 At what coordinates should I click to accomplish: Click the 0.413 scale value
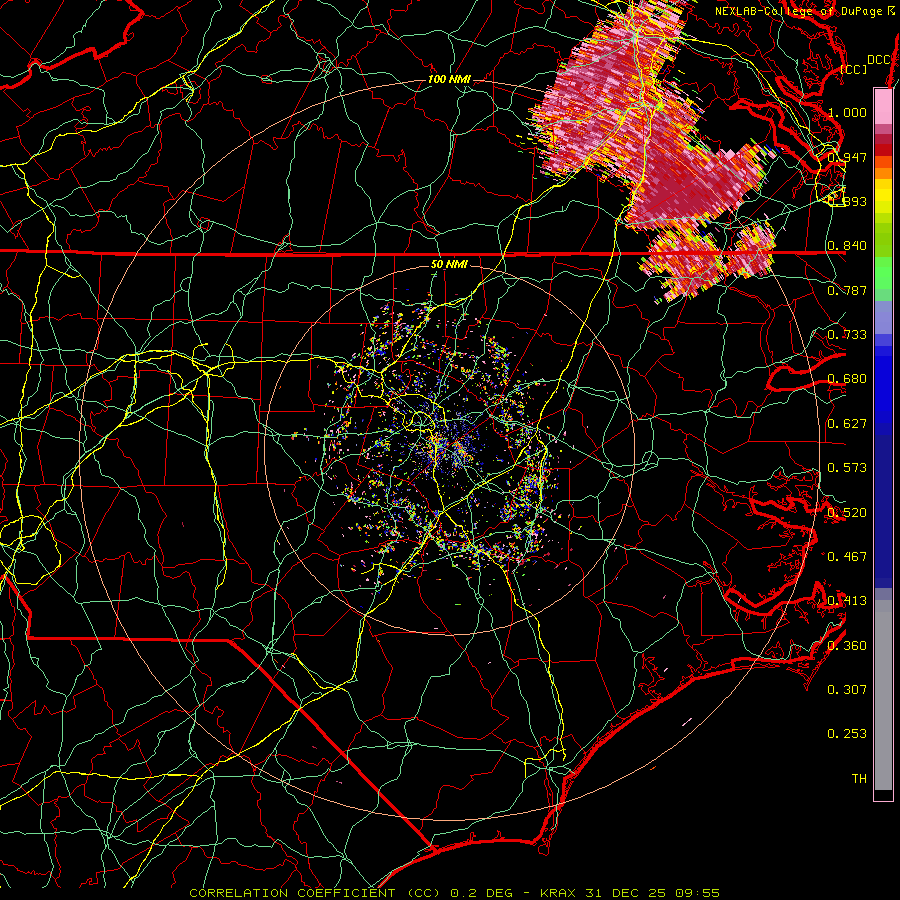coord(847,601)
